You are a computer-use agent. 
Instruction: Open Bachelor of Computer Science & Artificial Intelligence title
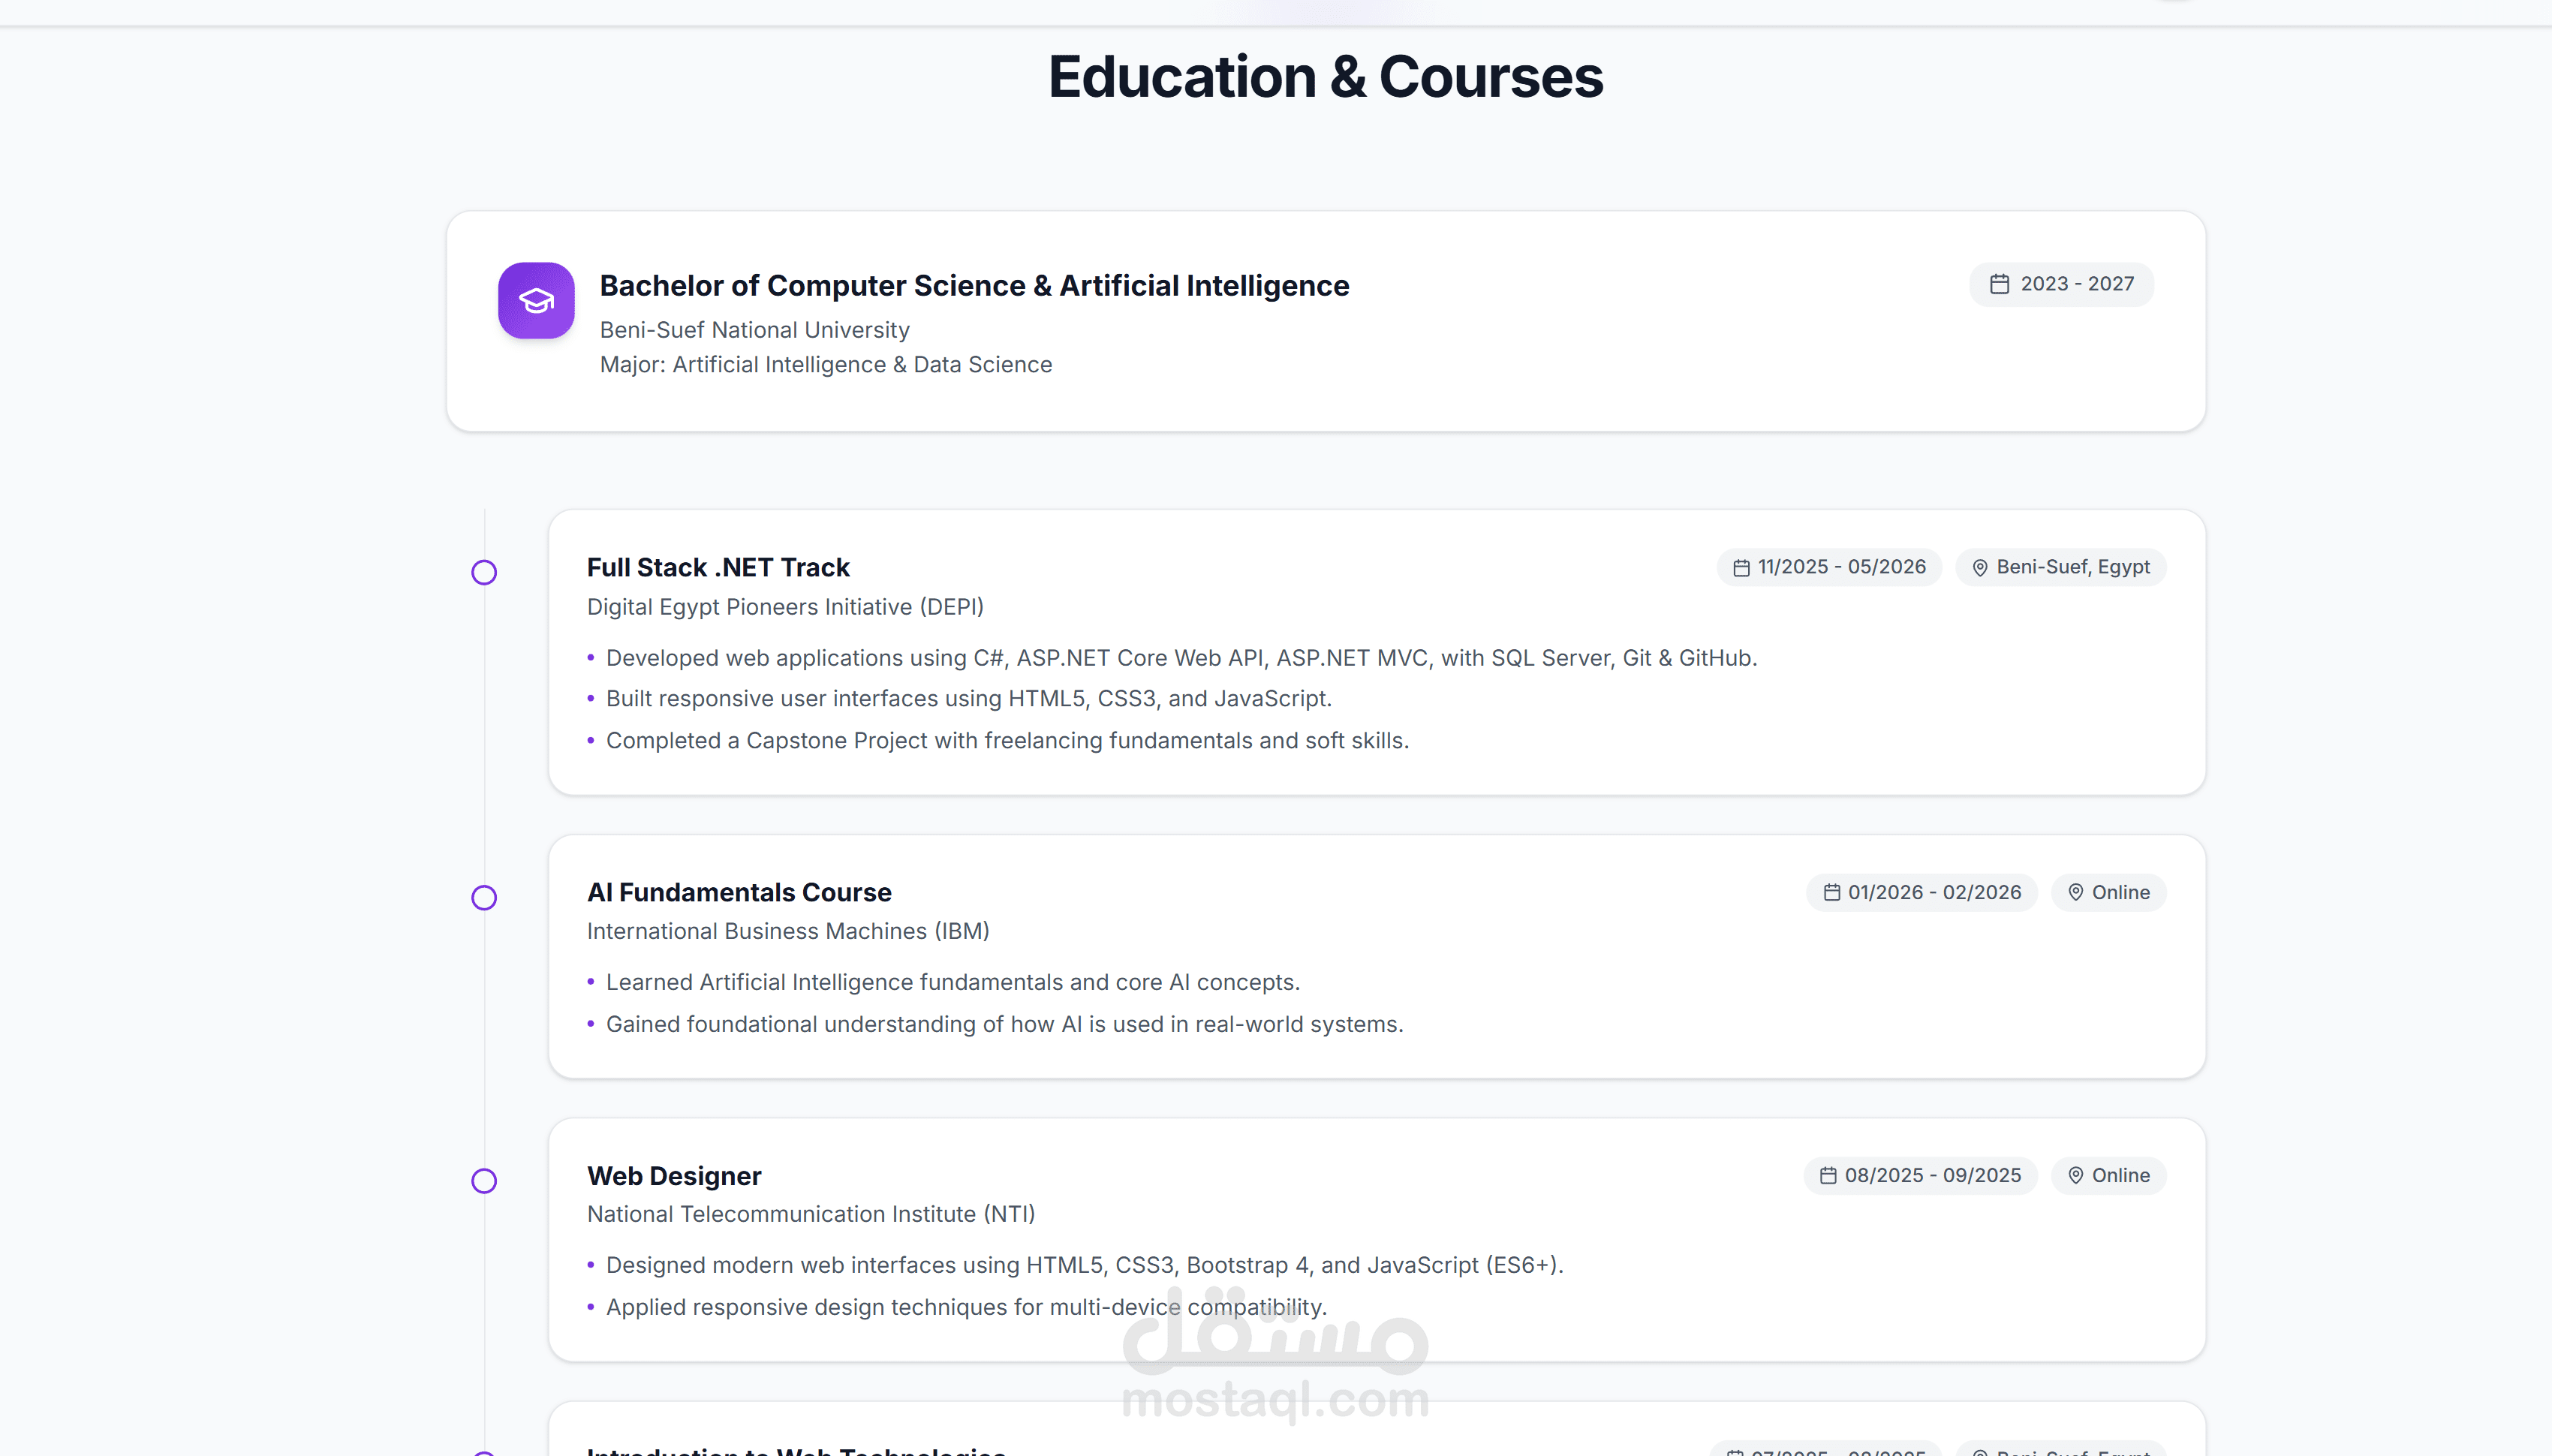coord(974,286)
